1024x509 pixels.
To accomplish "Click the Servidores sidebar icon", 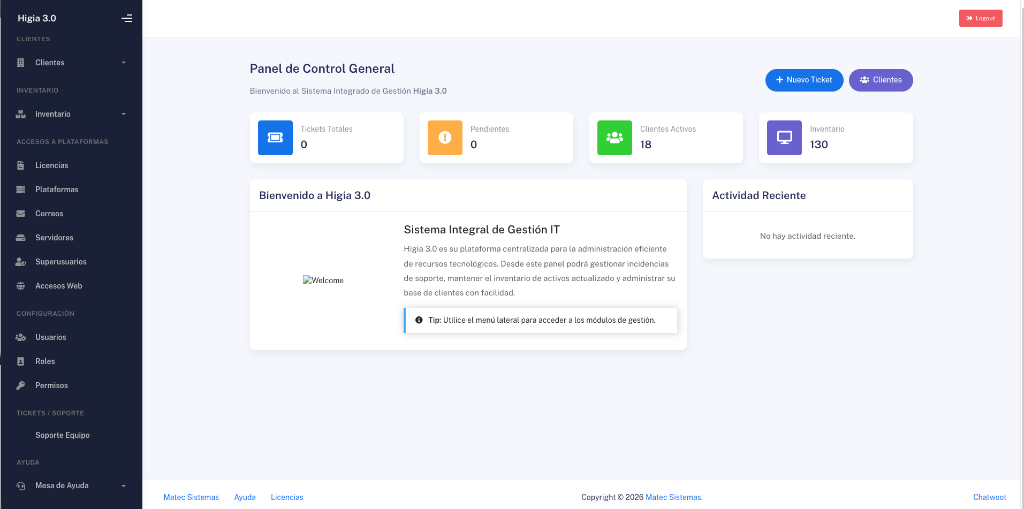I will [21, 237].
